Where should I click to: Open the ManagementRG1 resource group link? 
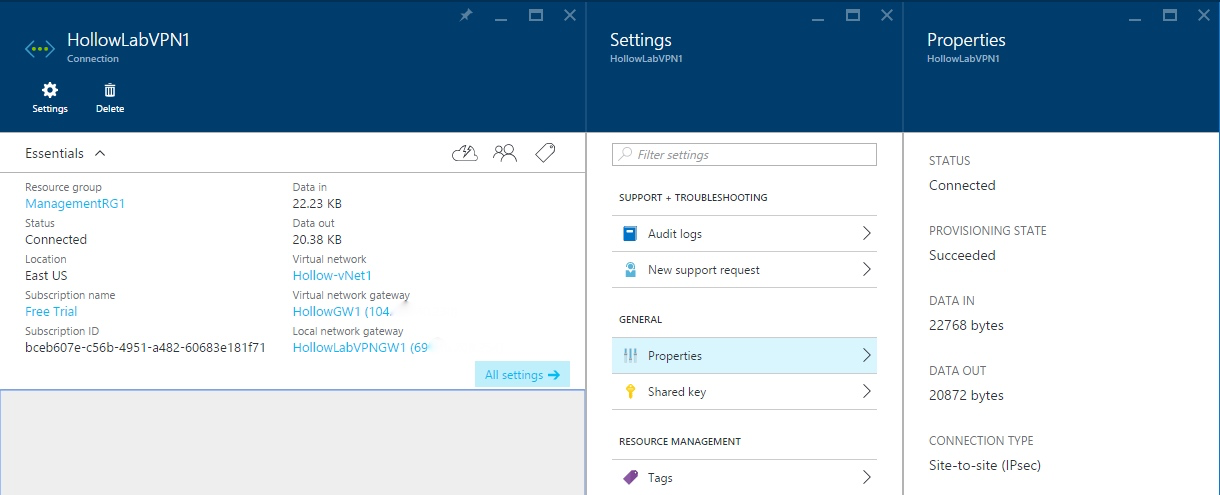tap(75, 204)
